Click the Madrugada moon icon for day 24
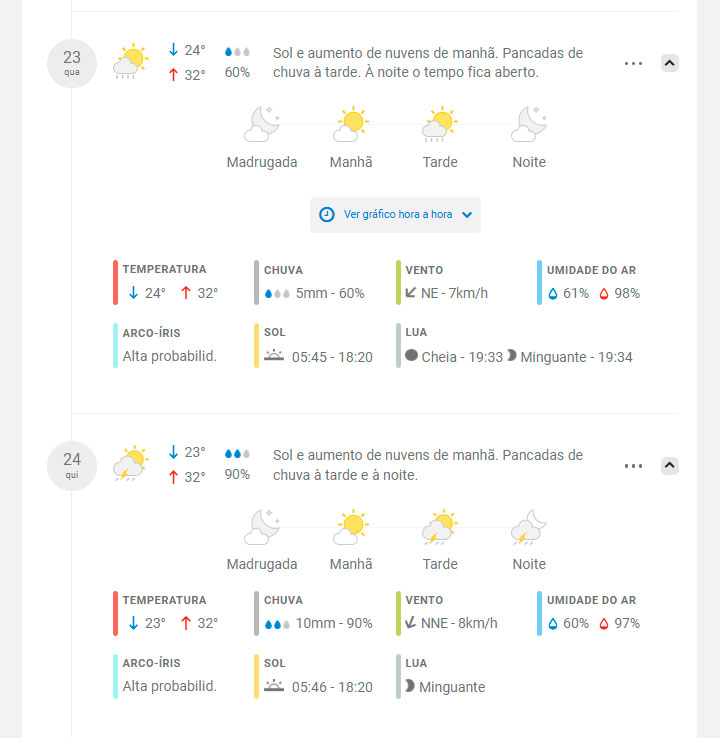 262,527
